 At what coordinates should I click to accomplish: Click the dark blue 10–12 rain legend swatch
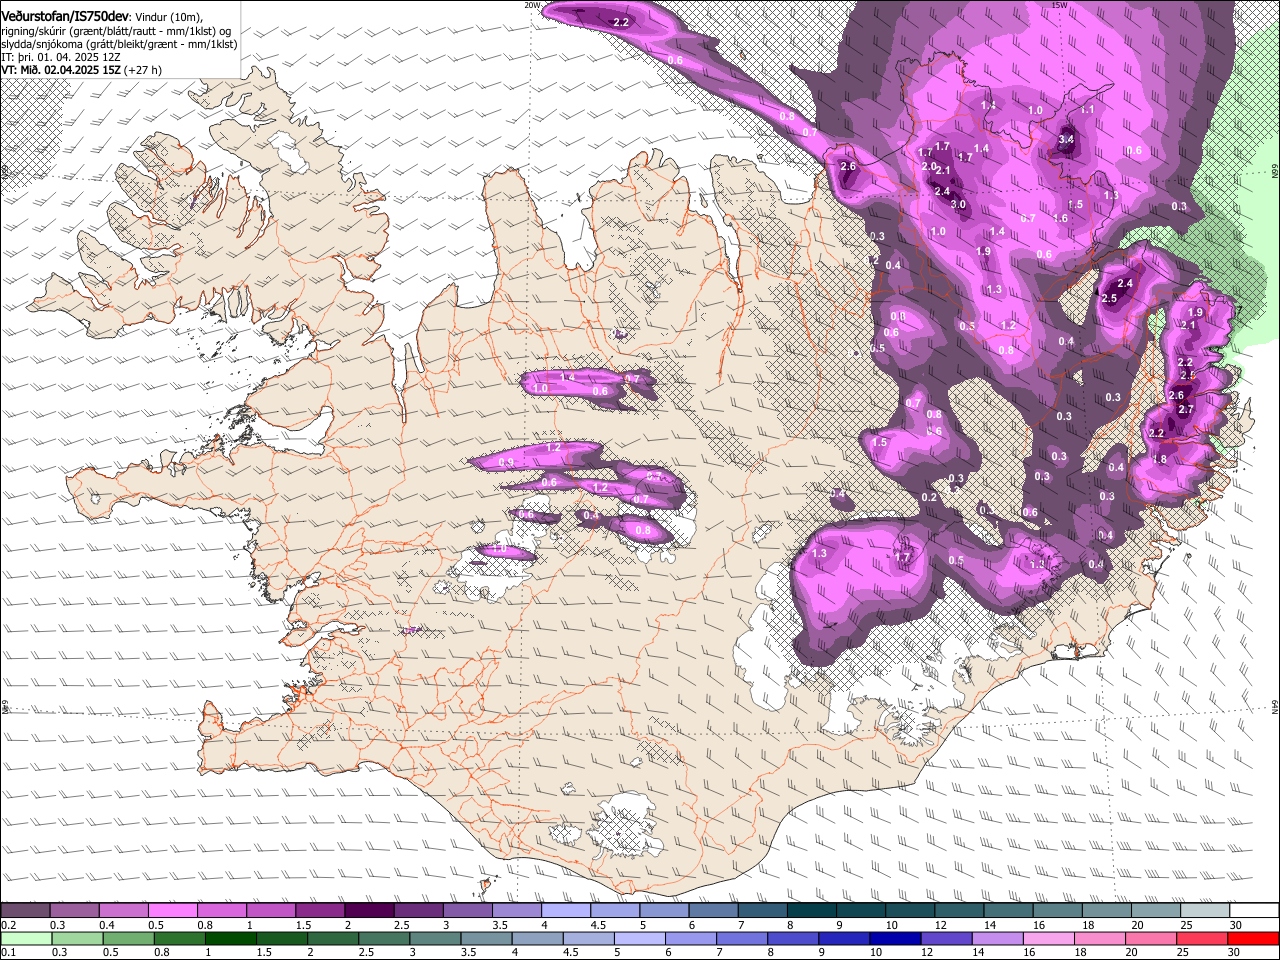[x=894, y=938]
